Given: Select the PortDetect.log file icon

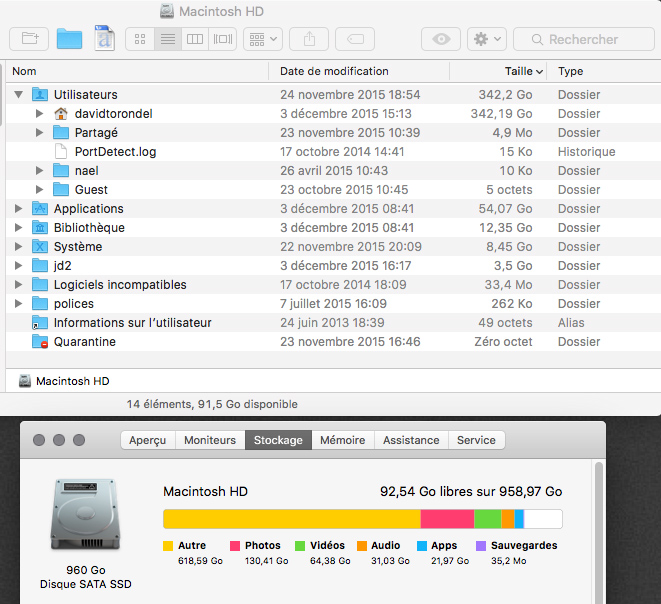Looking at the screenshot, I should click(x=61, y=151).
